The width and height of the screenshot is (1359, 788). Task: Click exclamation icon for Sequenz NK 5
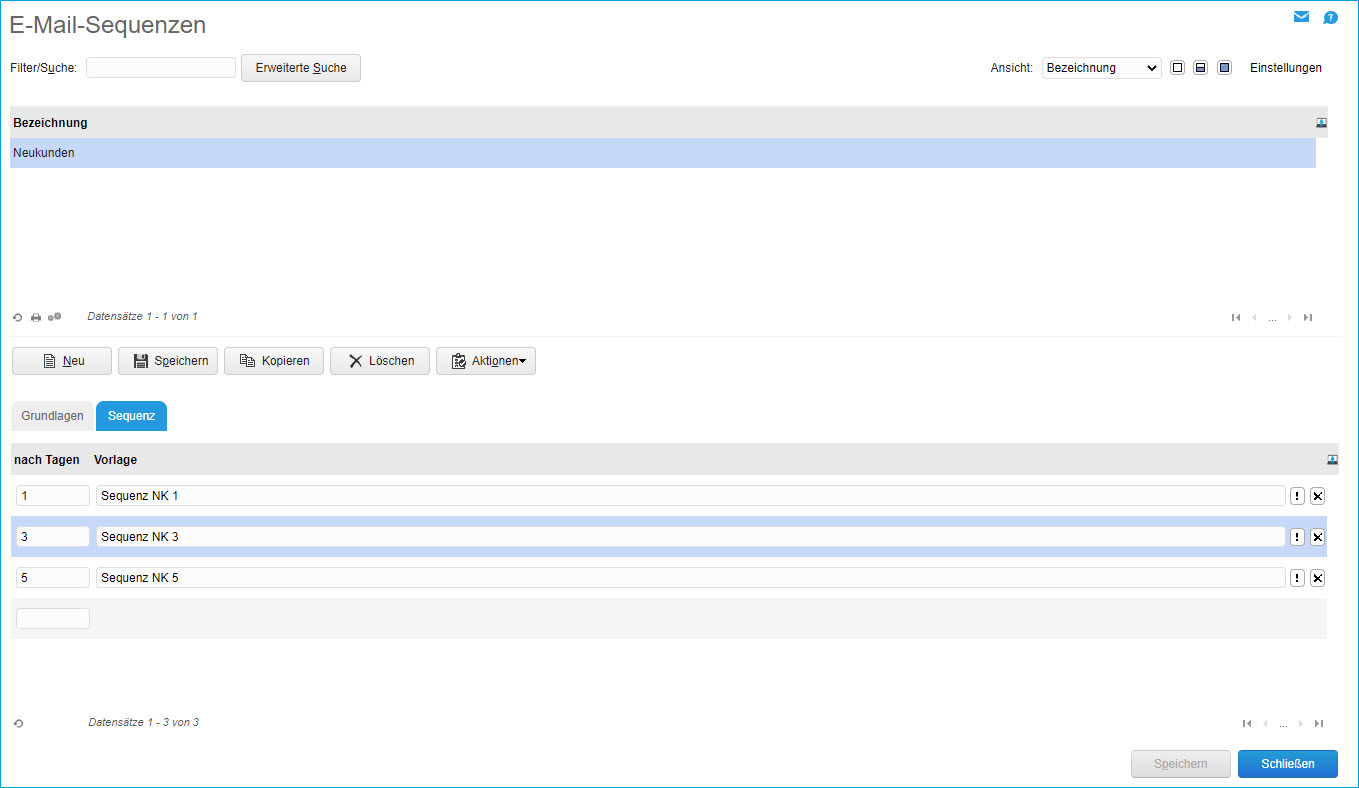tap(1297, 578)
